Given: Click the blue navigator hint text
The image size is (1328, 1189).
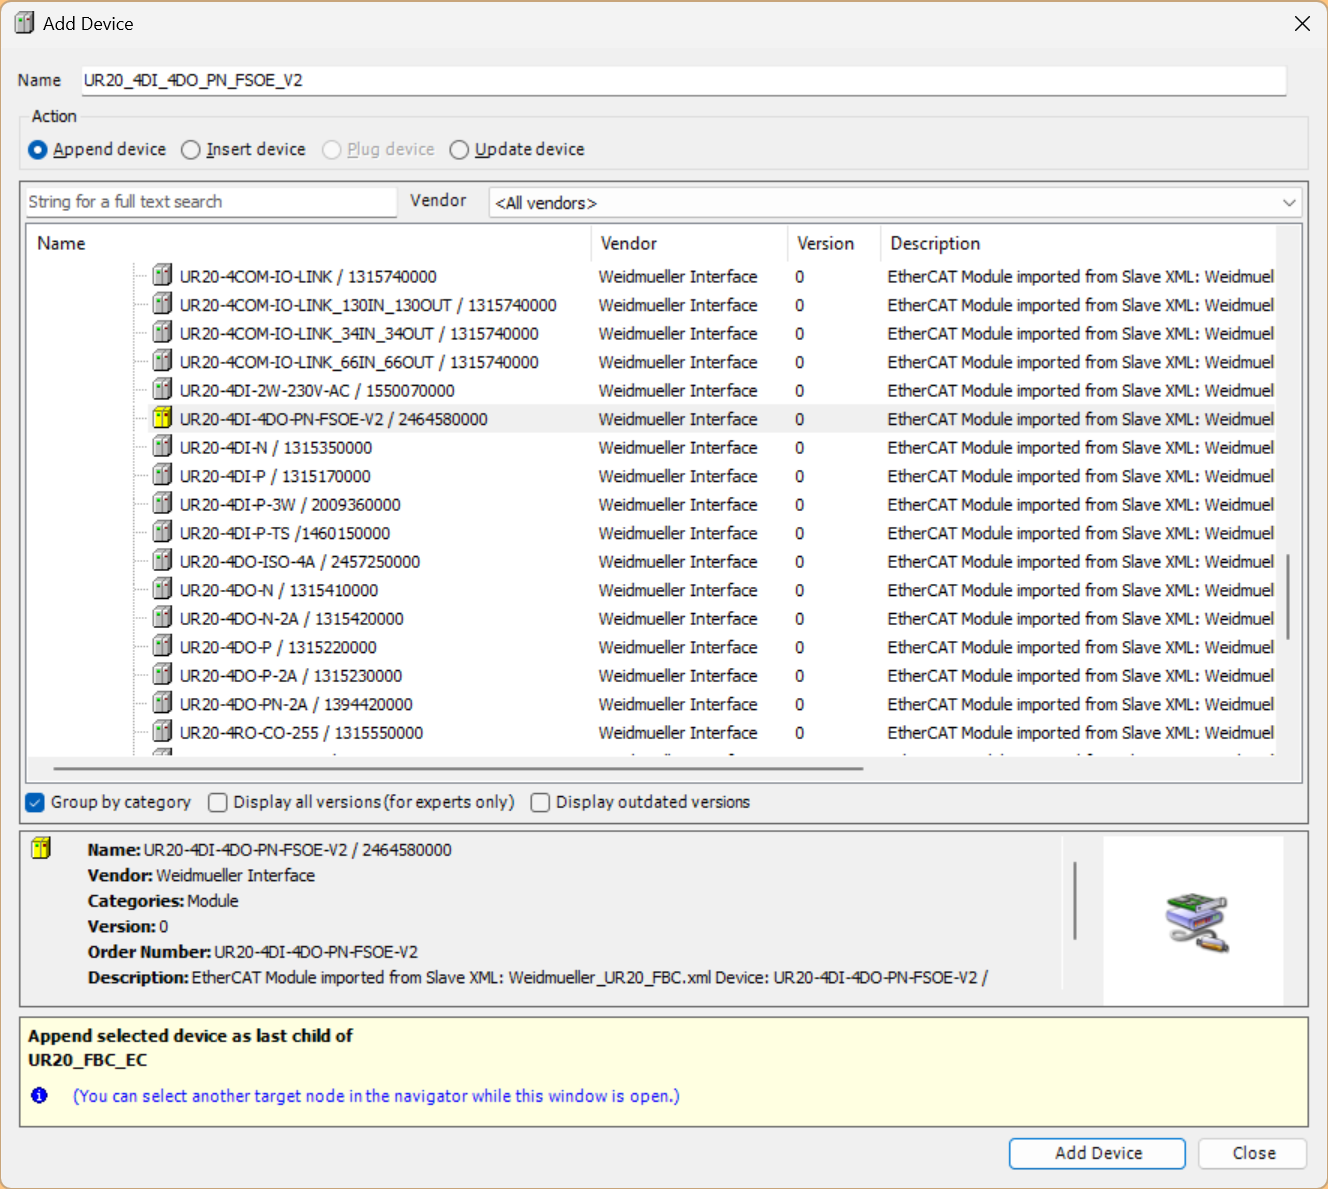Looking at the screenshot, I should 376,1096.
